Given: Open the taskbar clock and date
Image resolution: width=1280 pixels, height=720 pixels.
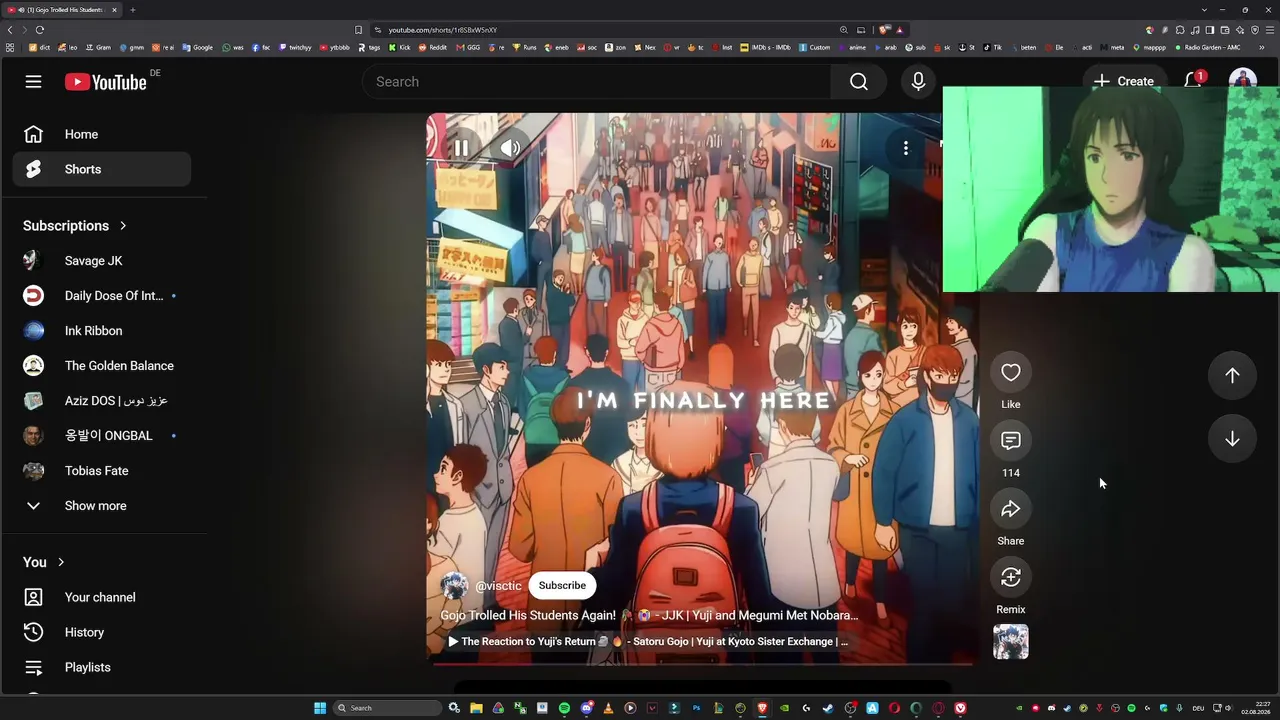Looking at the screenshot, I should pos(1255,708).
